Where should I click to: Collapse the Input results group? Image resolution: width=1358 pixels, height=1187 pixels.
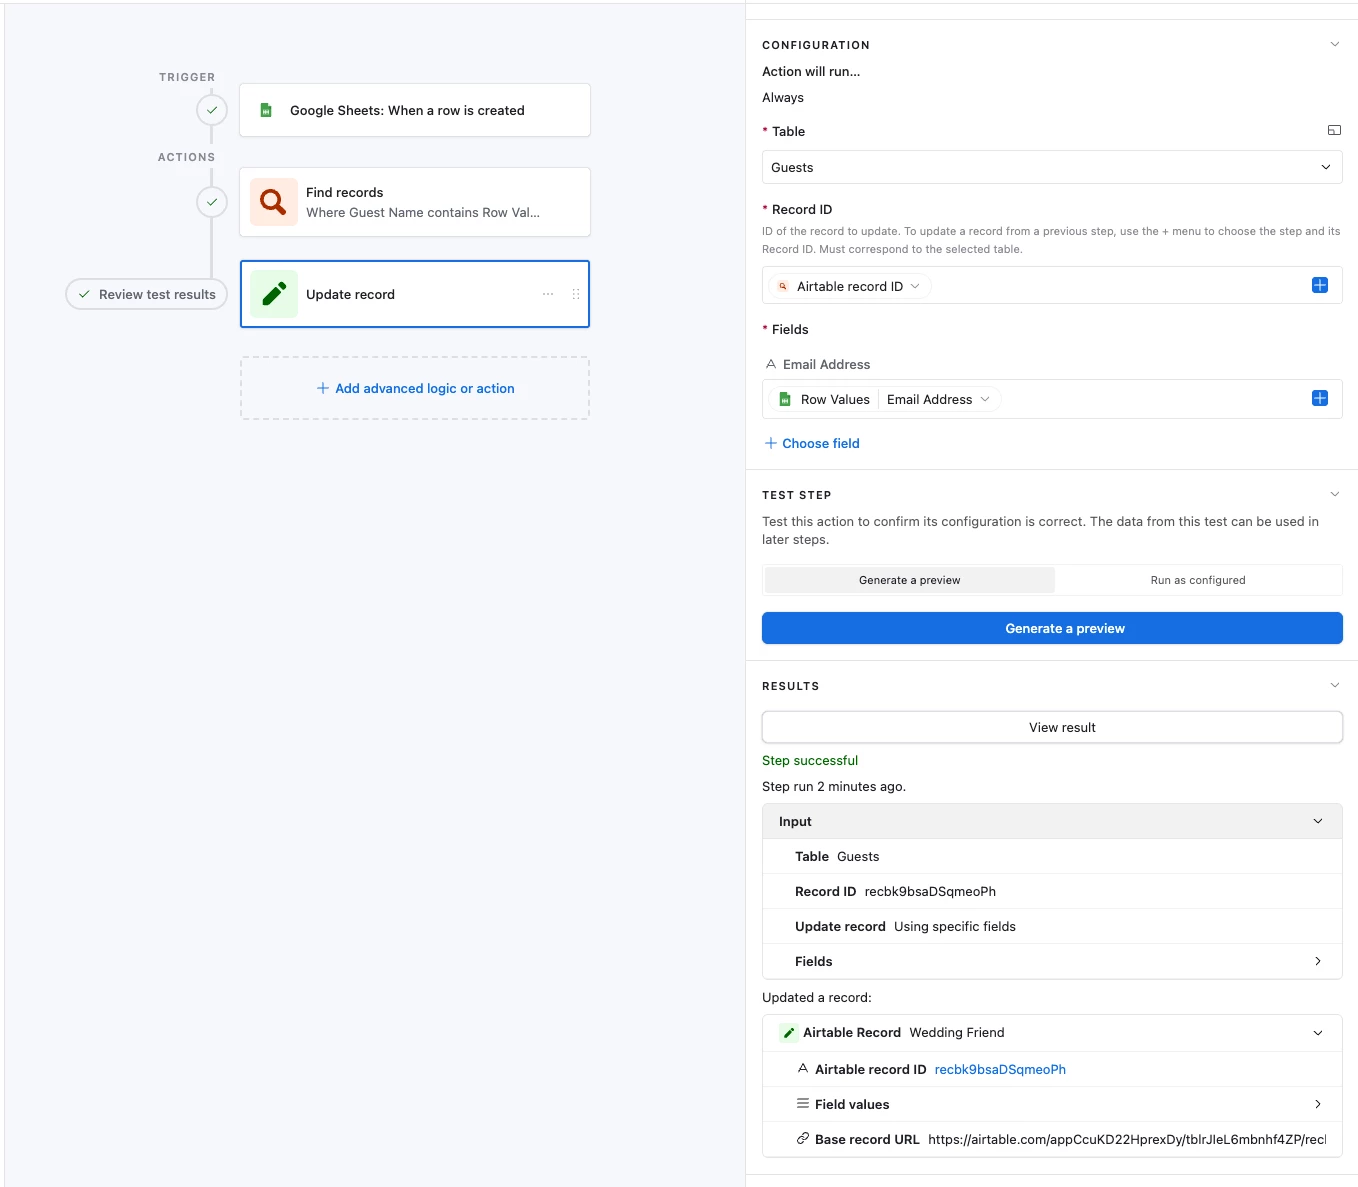(1318, 821)
